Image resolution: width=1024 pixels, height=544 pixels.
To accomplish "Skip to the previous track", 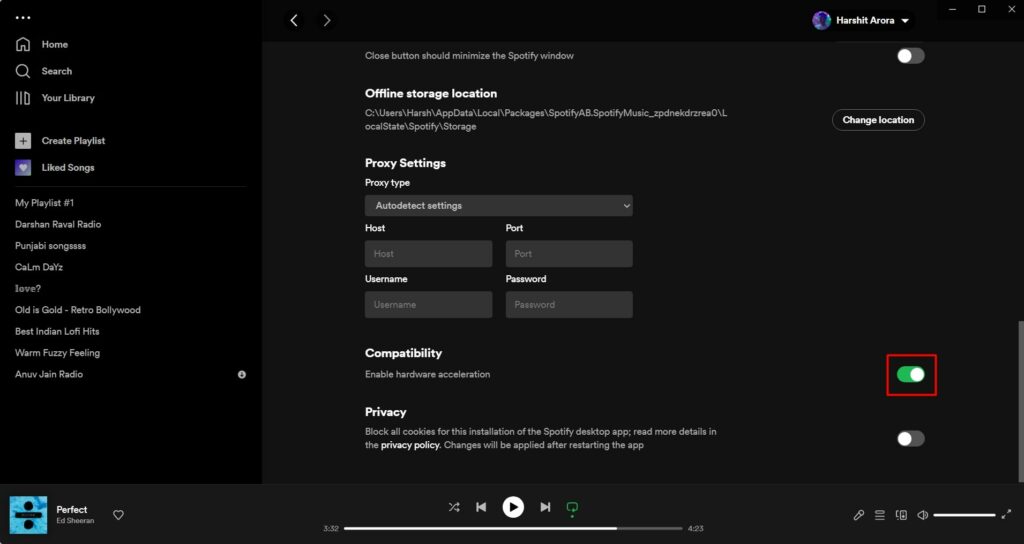I will pos(481,507).
